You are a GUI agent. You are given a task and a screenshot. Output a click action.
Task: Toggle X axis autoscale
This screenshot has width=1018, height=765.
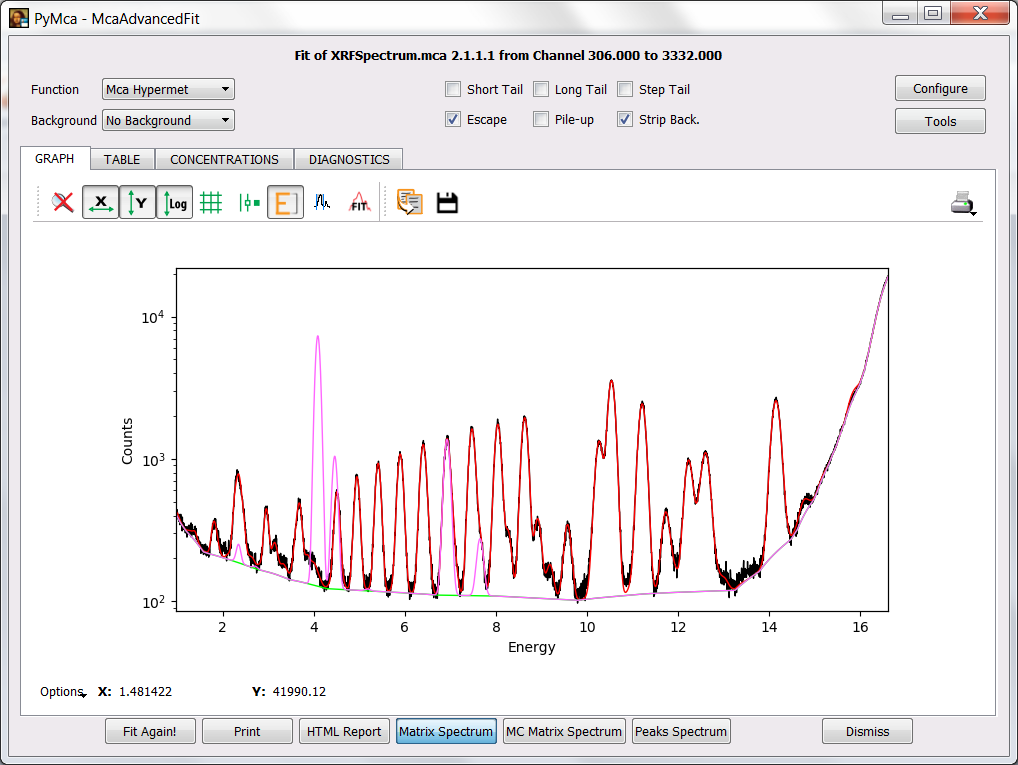[x=100, y=203]
